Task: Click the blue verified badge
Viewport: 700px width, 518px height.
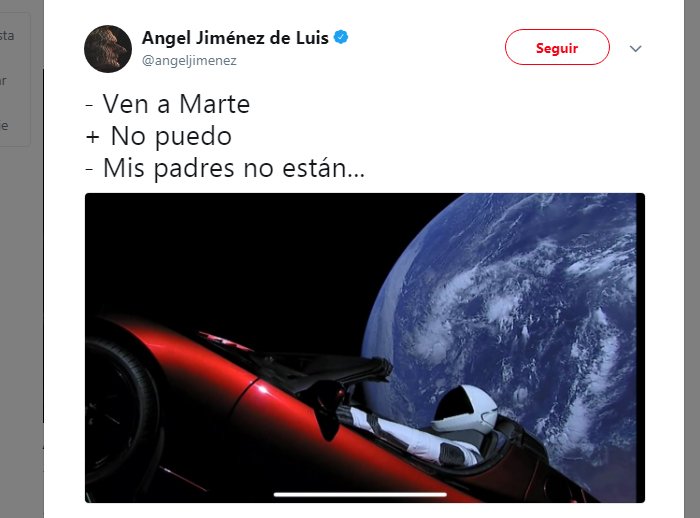Action: pos(341,38)
